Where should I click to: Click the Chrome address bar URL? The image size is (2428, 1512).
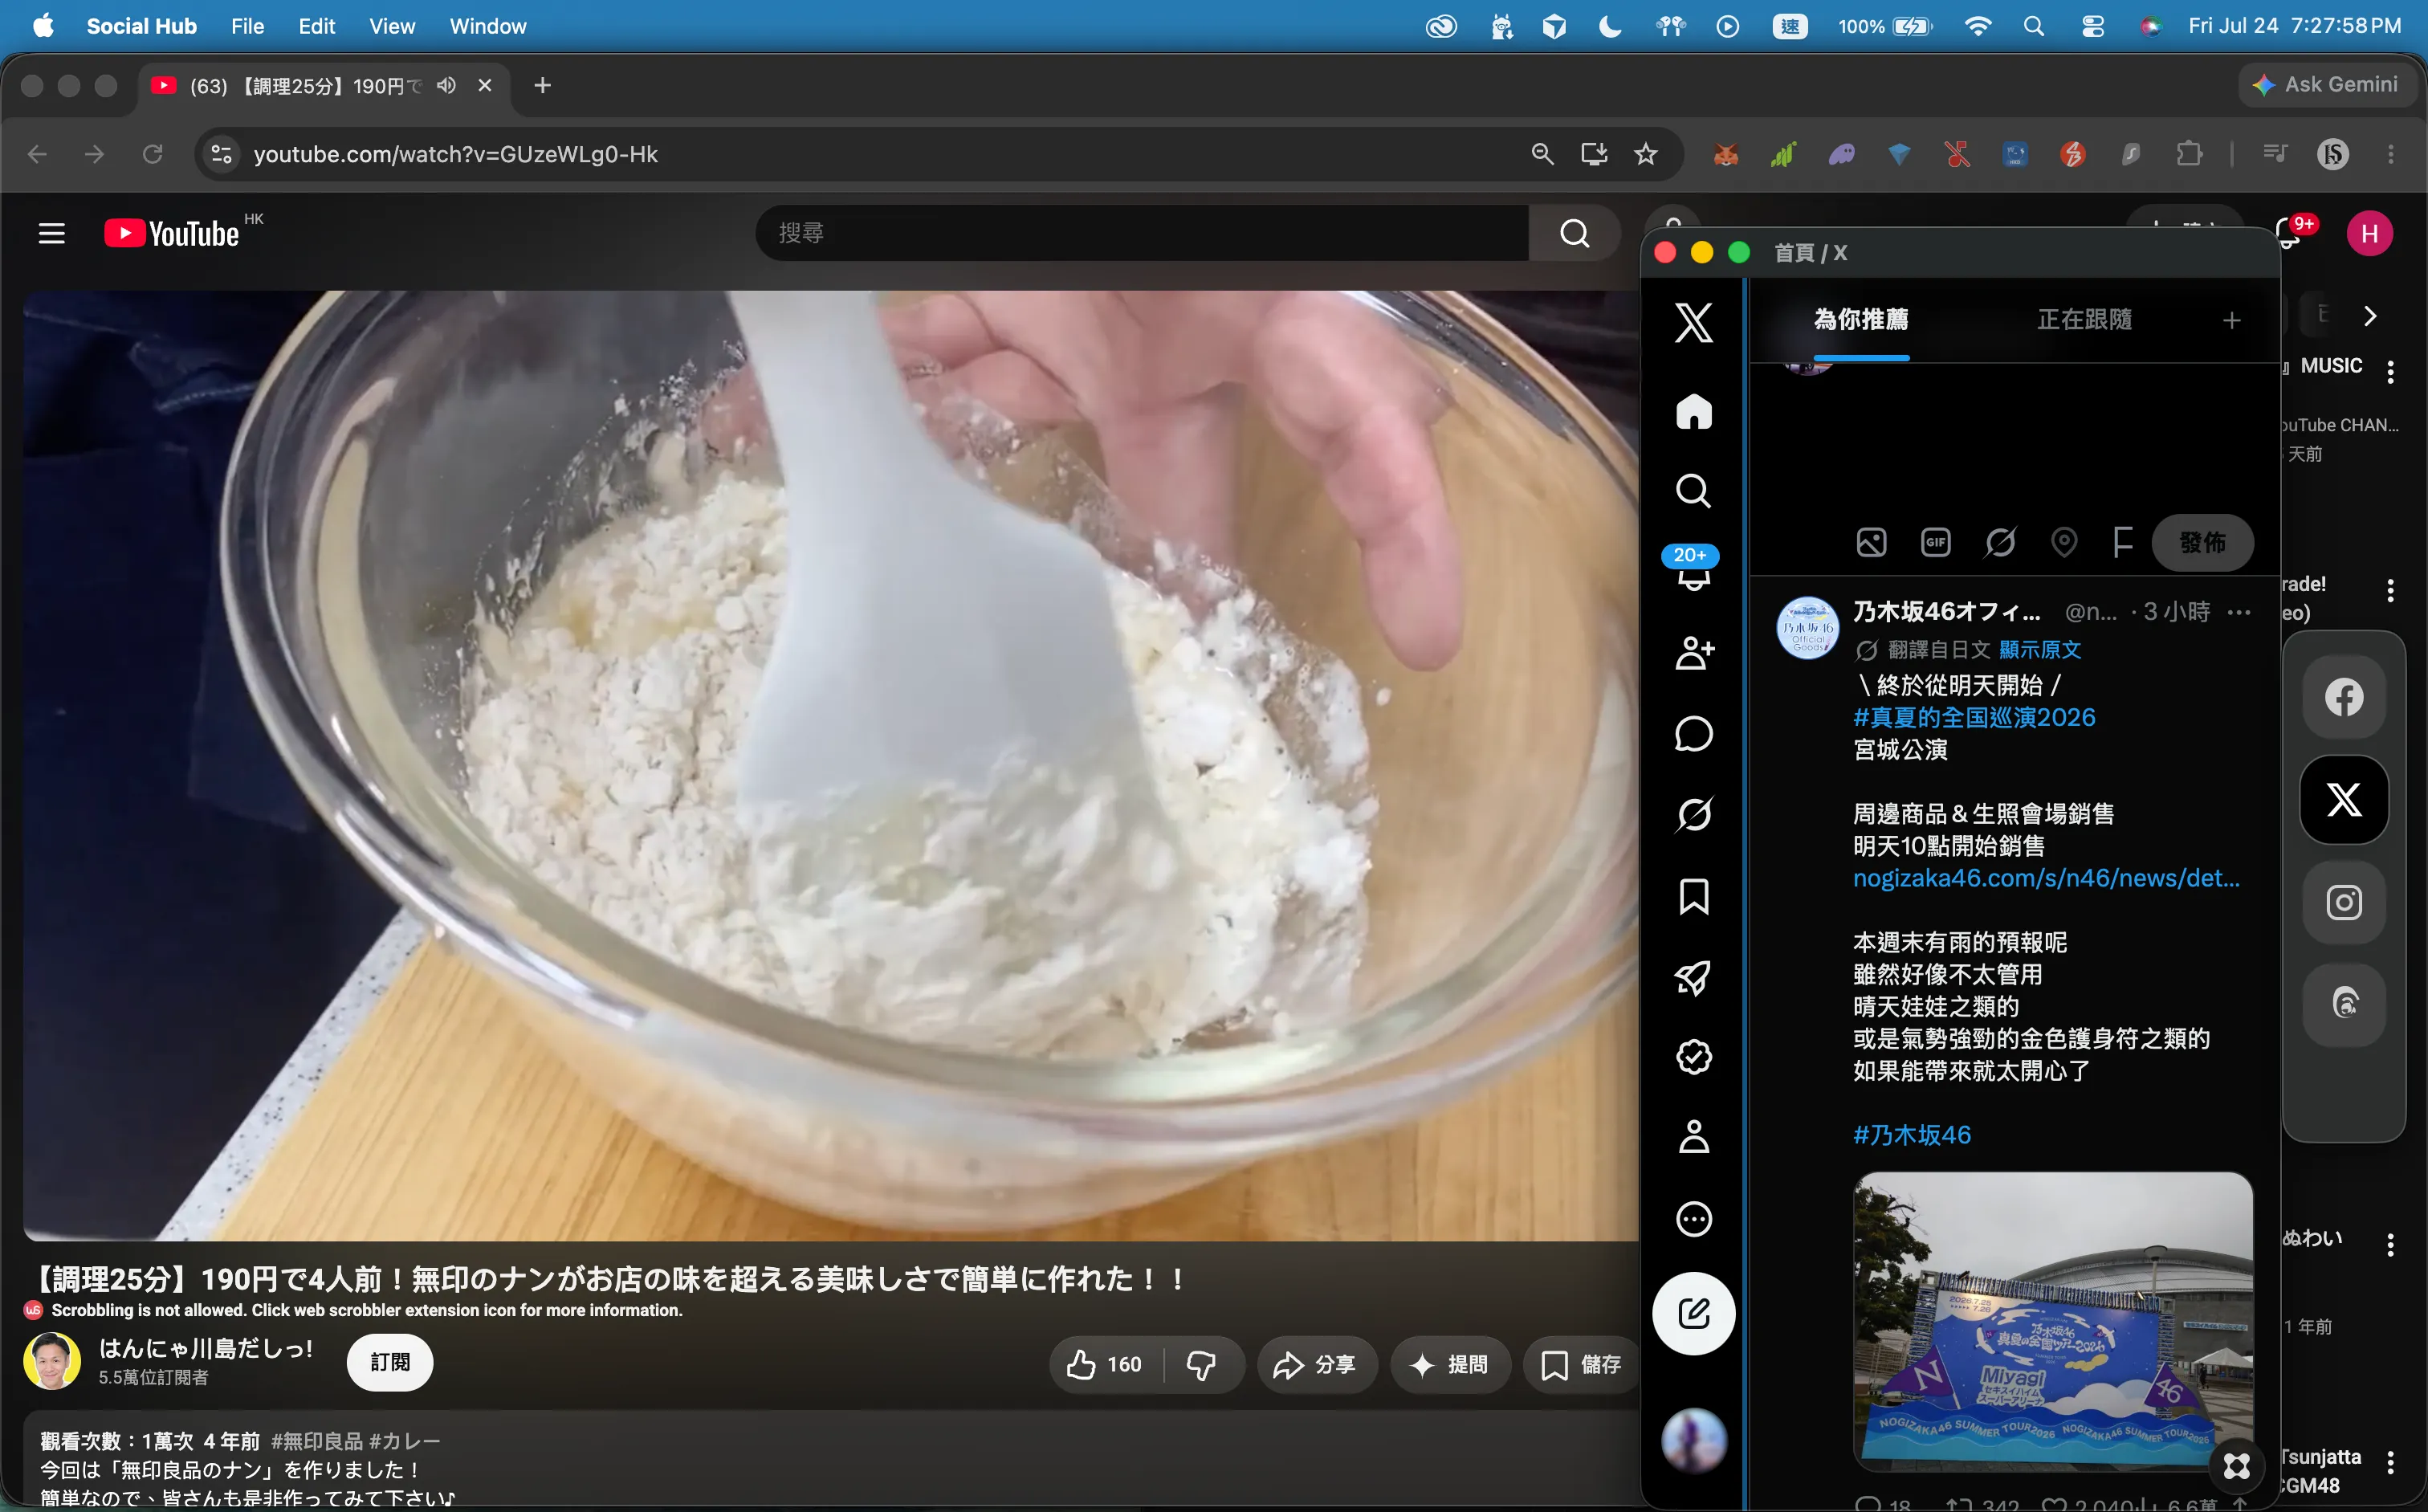point(456,154)
